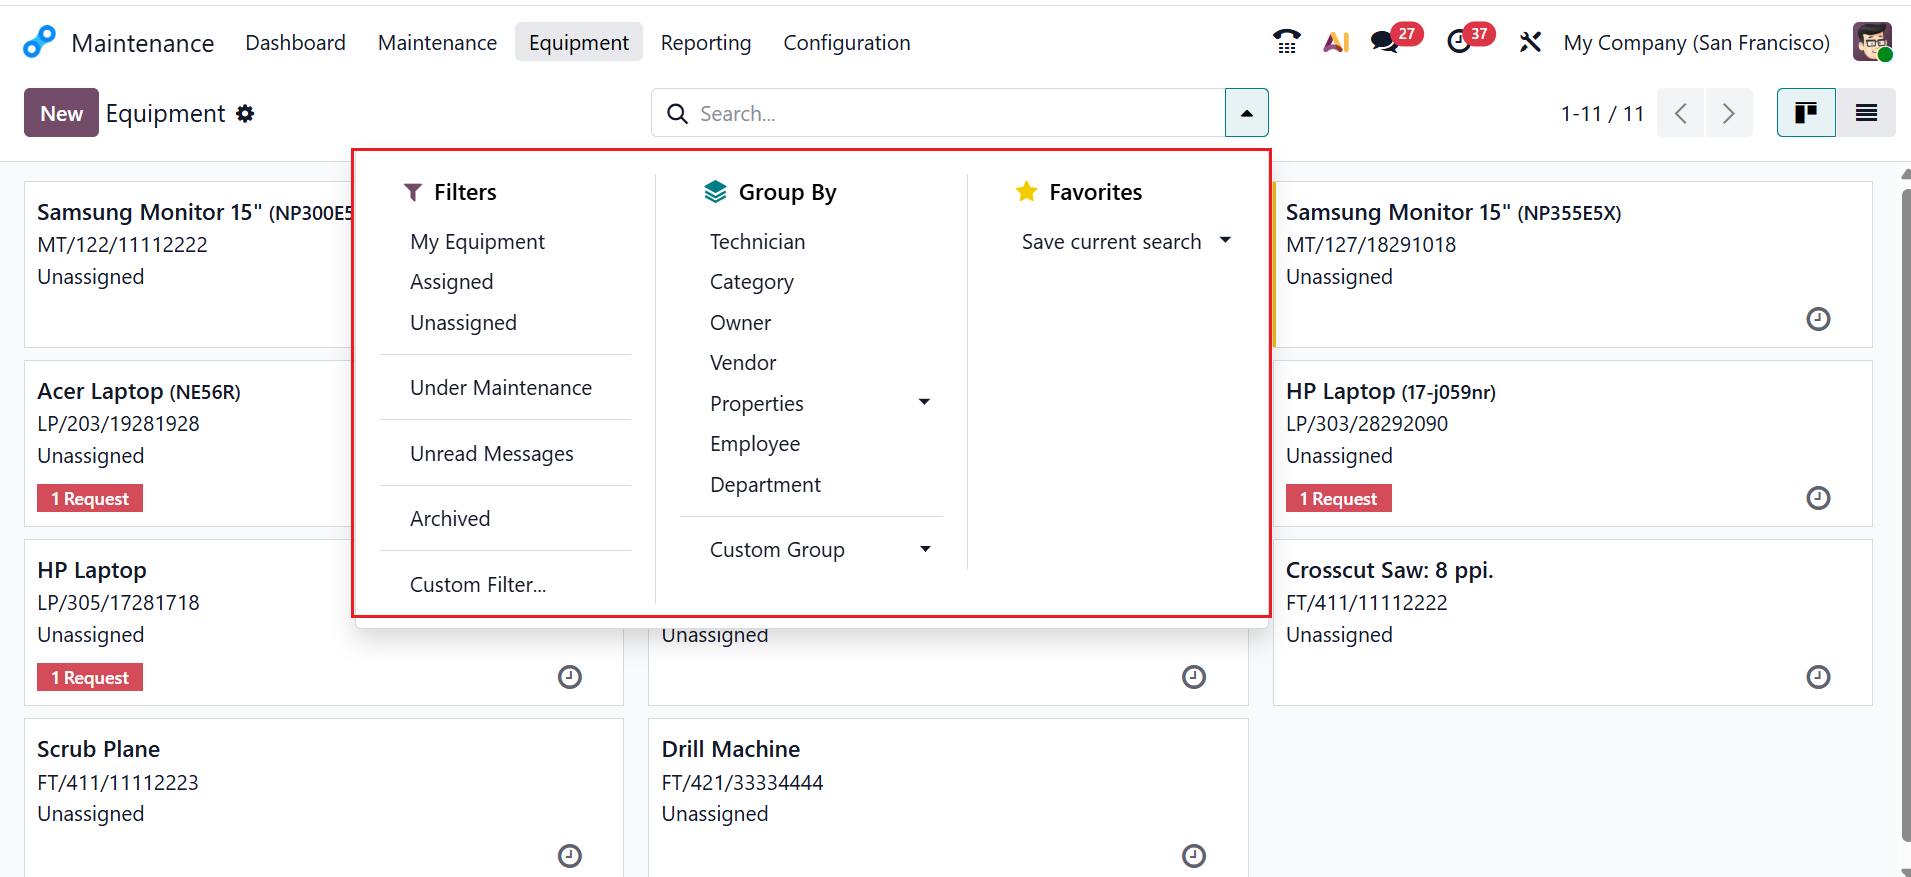Click the debug tools wrench icon
Screen dimensions: 1911x877
click(1530, 42)
